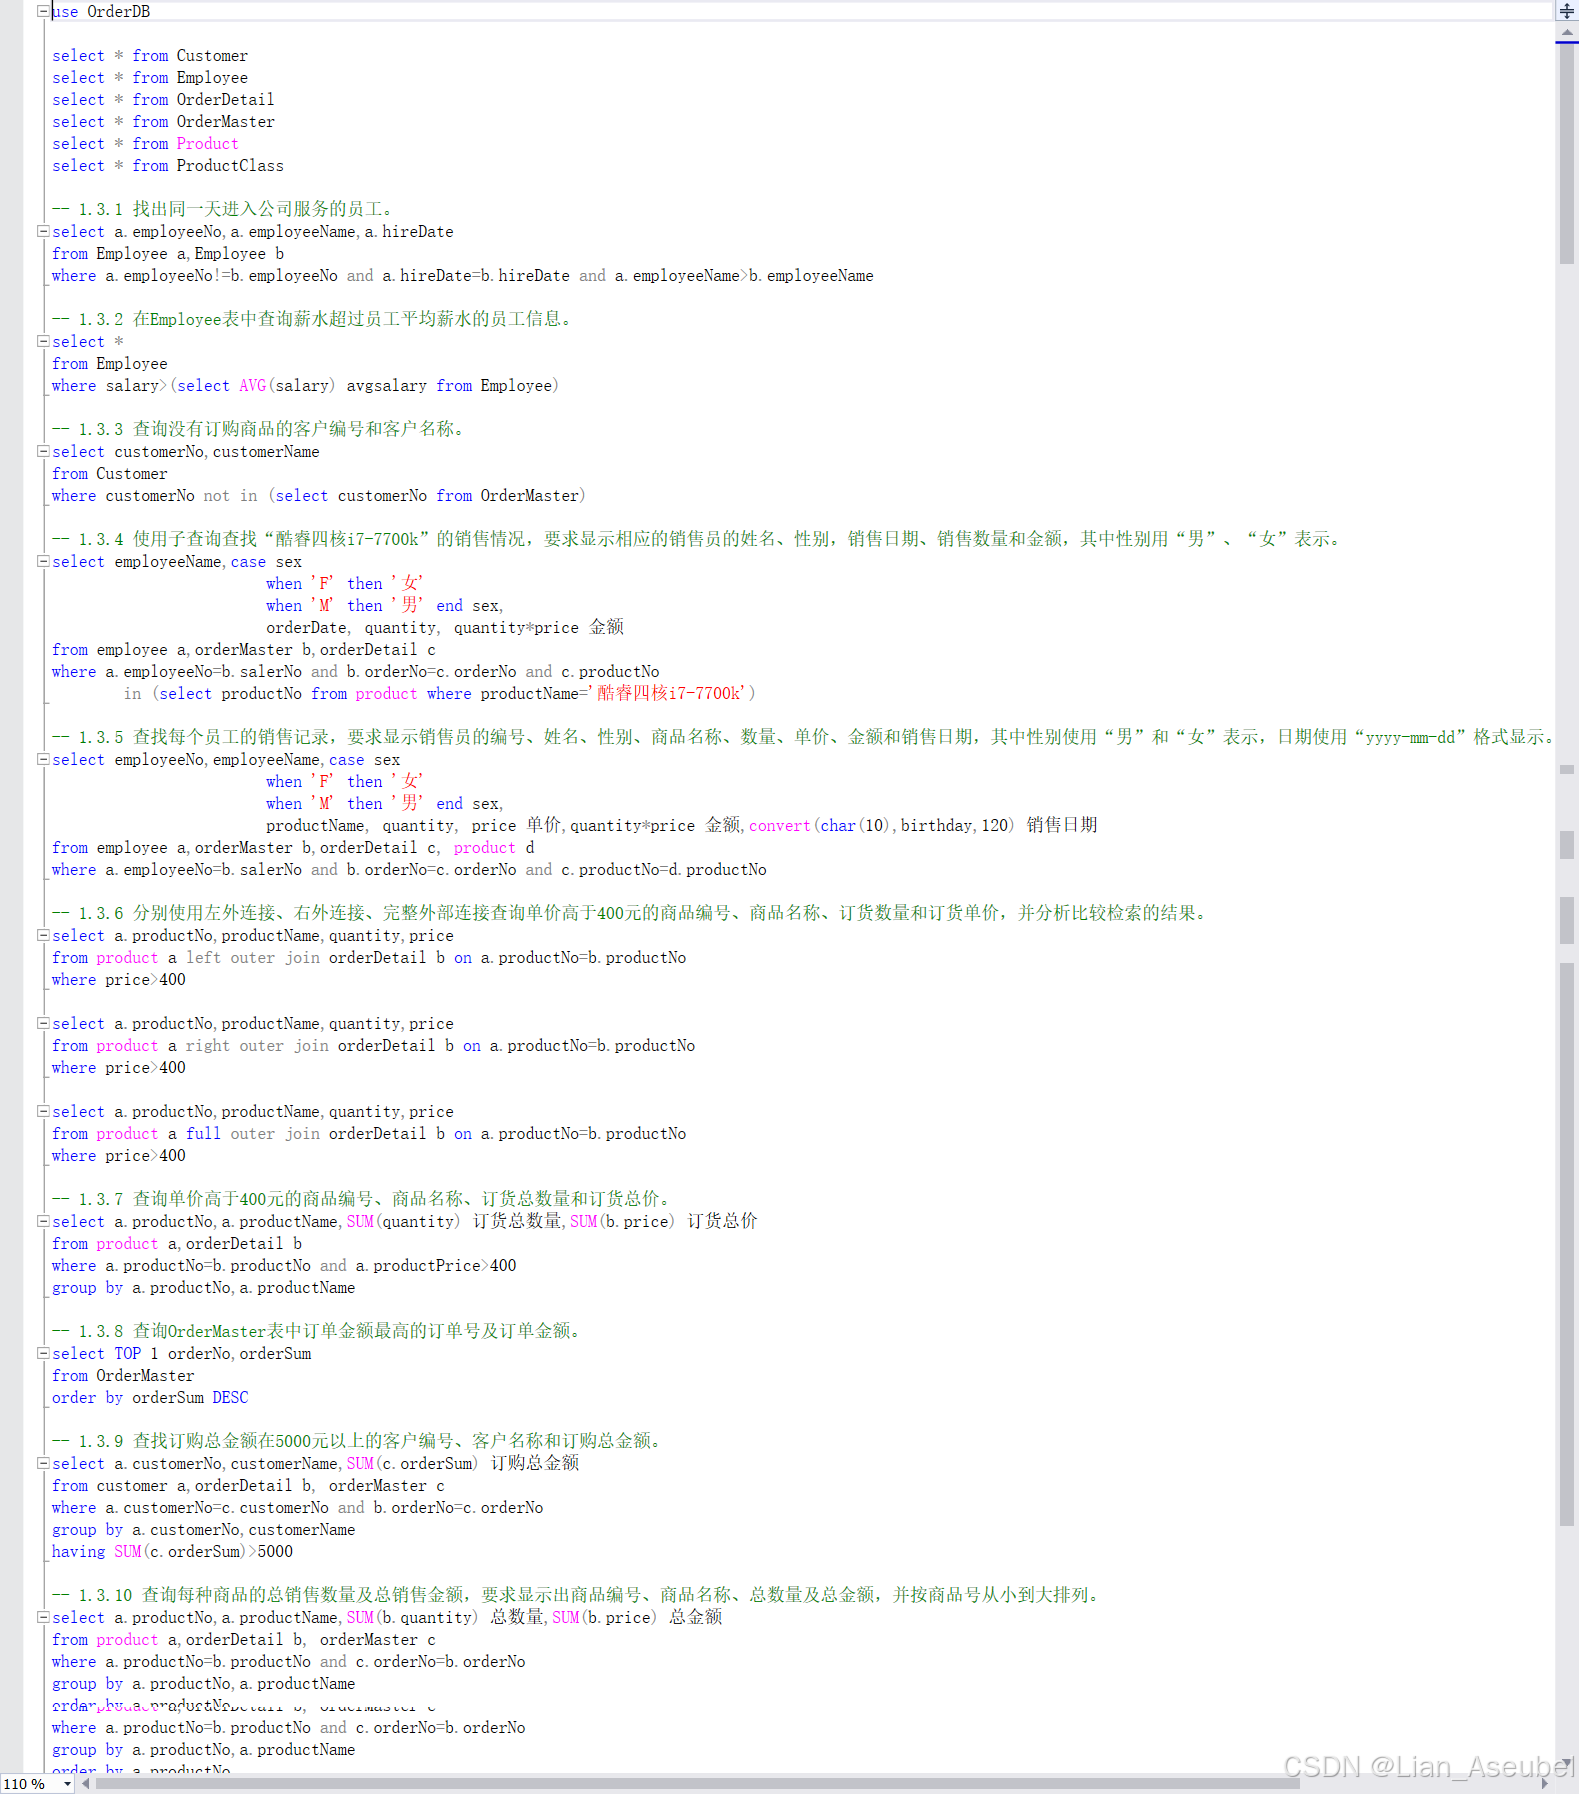Click the where clause comparing a.hireDate=b.hireDate
The height and width of the screenshot is (1794, 1579).
point(462,276)
